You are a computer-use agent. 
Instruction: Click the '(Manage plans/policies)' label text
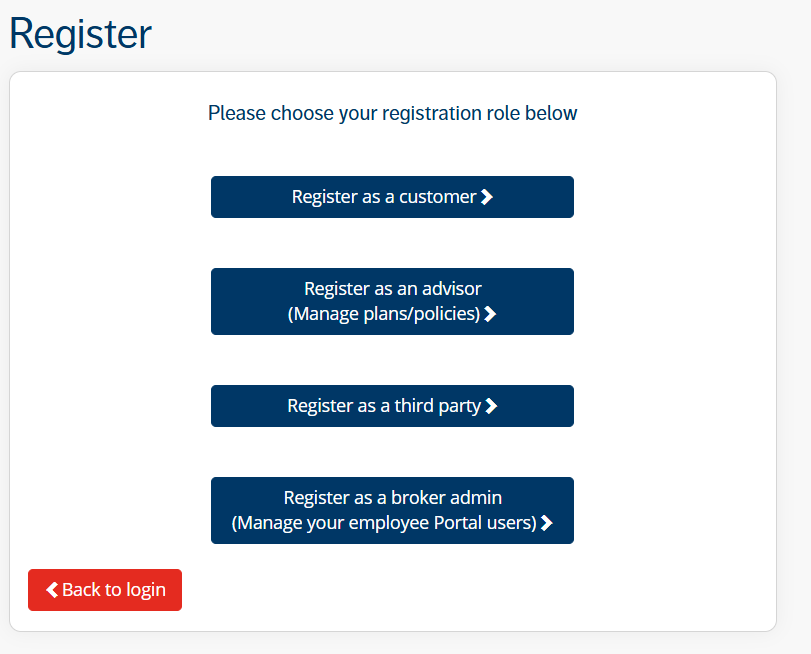[x=384, y=314]
